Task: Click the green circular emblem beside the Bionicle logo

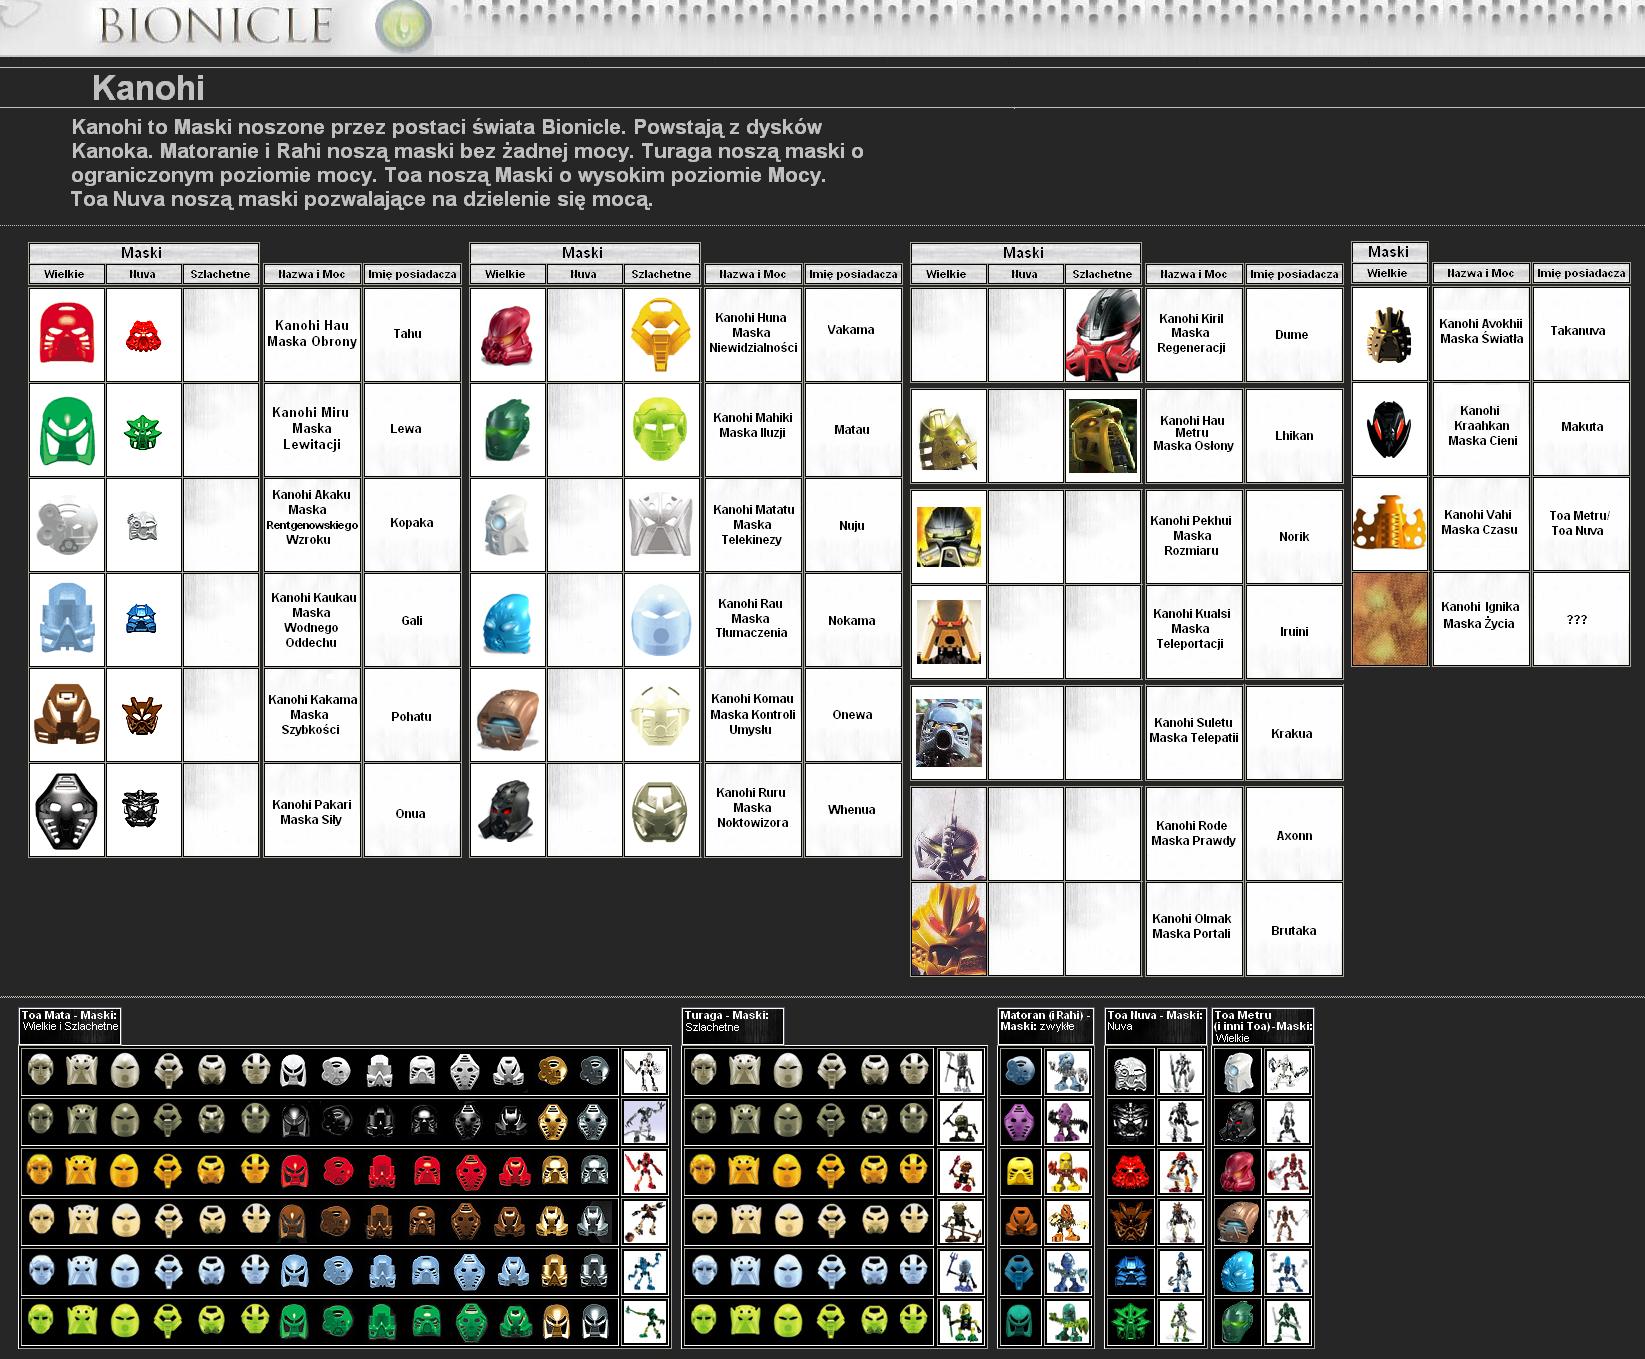Action: click(x=404, y=26)
